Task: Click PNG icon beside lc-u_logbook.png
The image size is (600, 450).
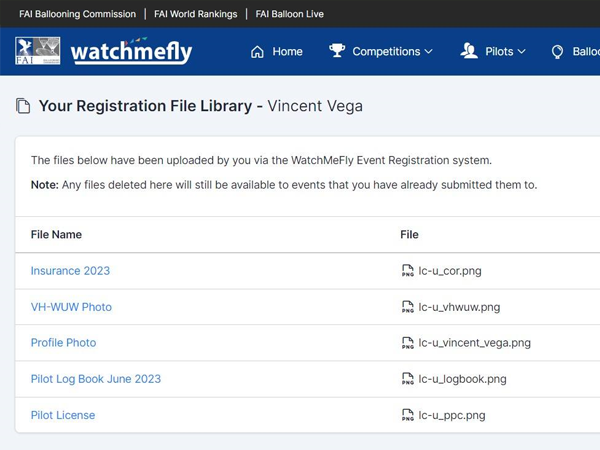Action: [x=407, y=379]
